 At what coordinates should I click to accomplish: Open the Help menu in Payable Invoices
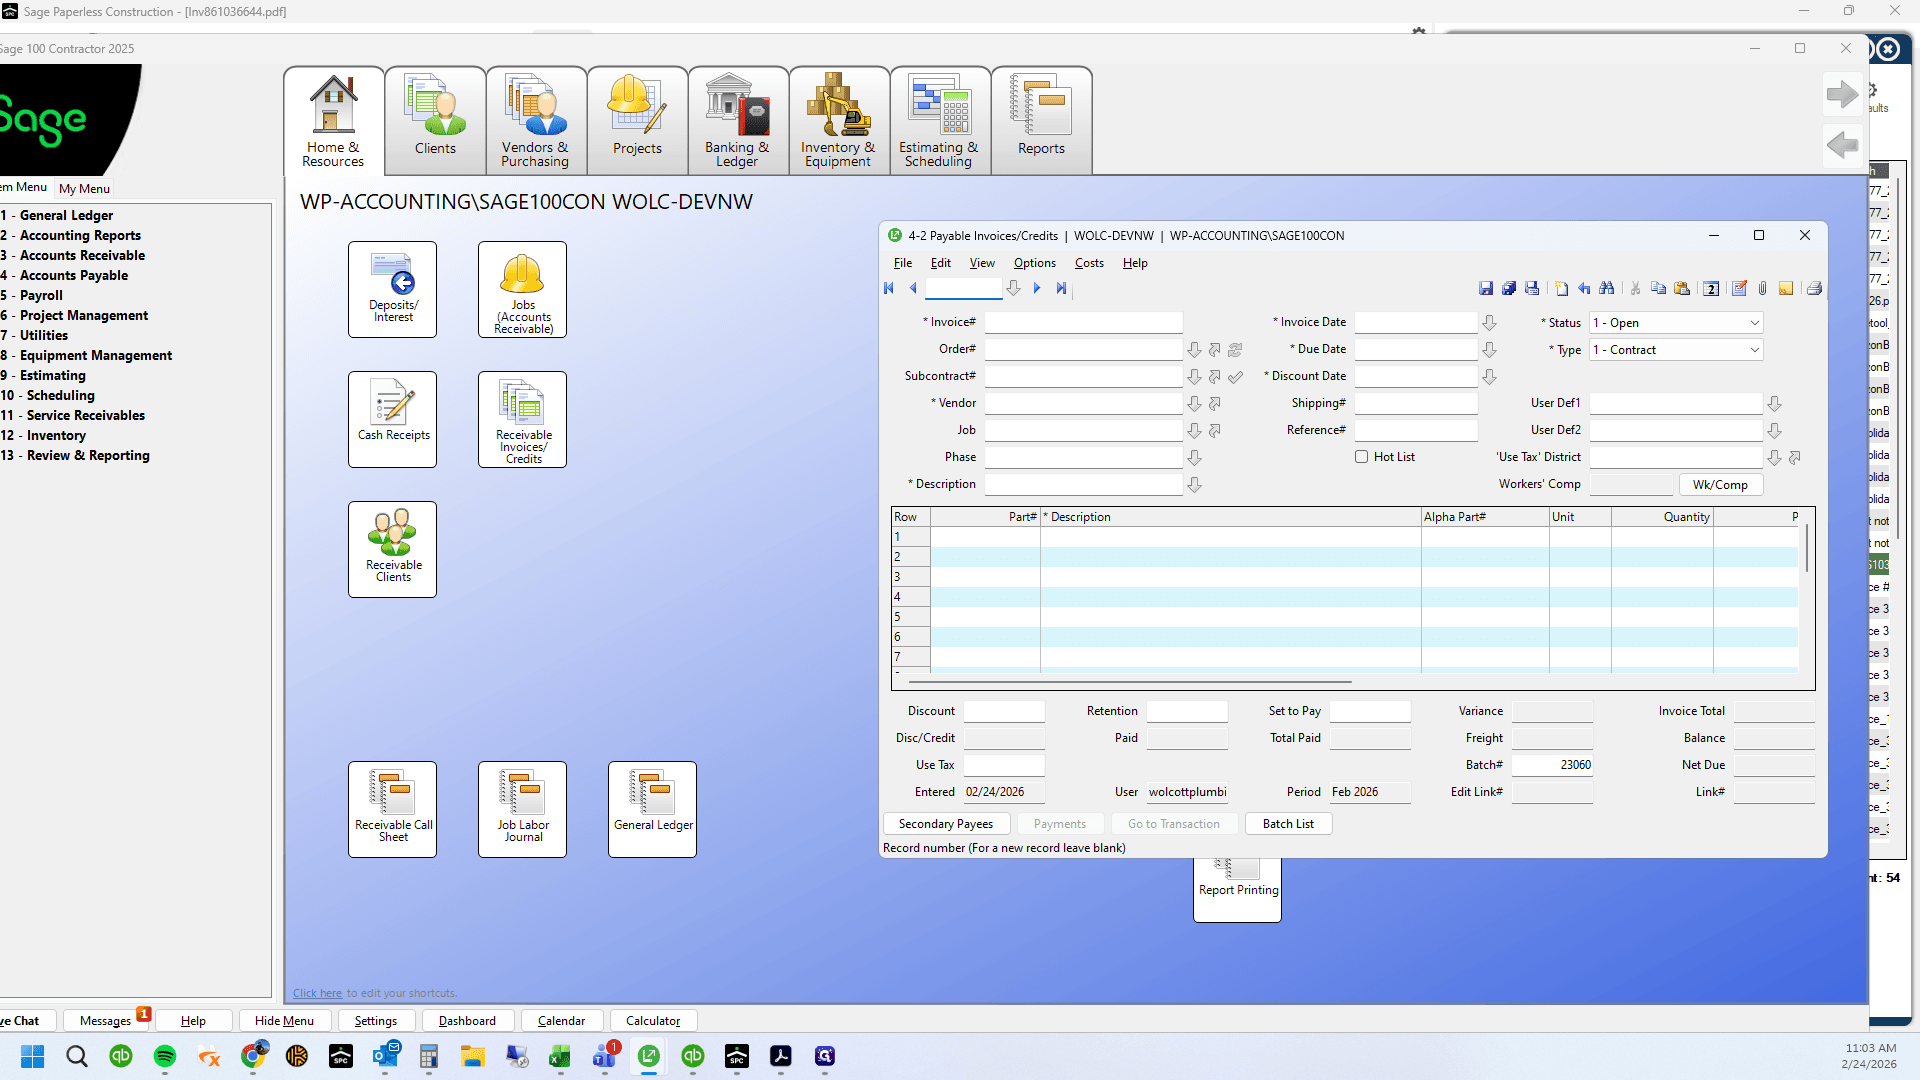(1135, 263)
